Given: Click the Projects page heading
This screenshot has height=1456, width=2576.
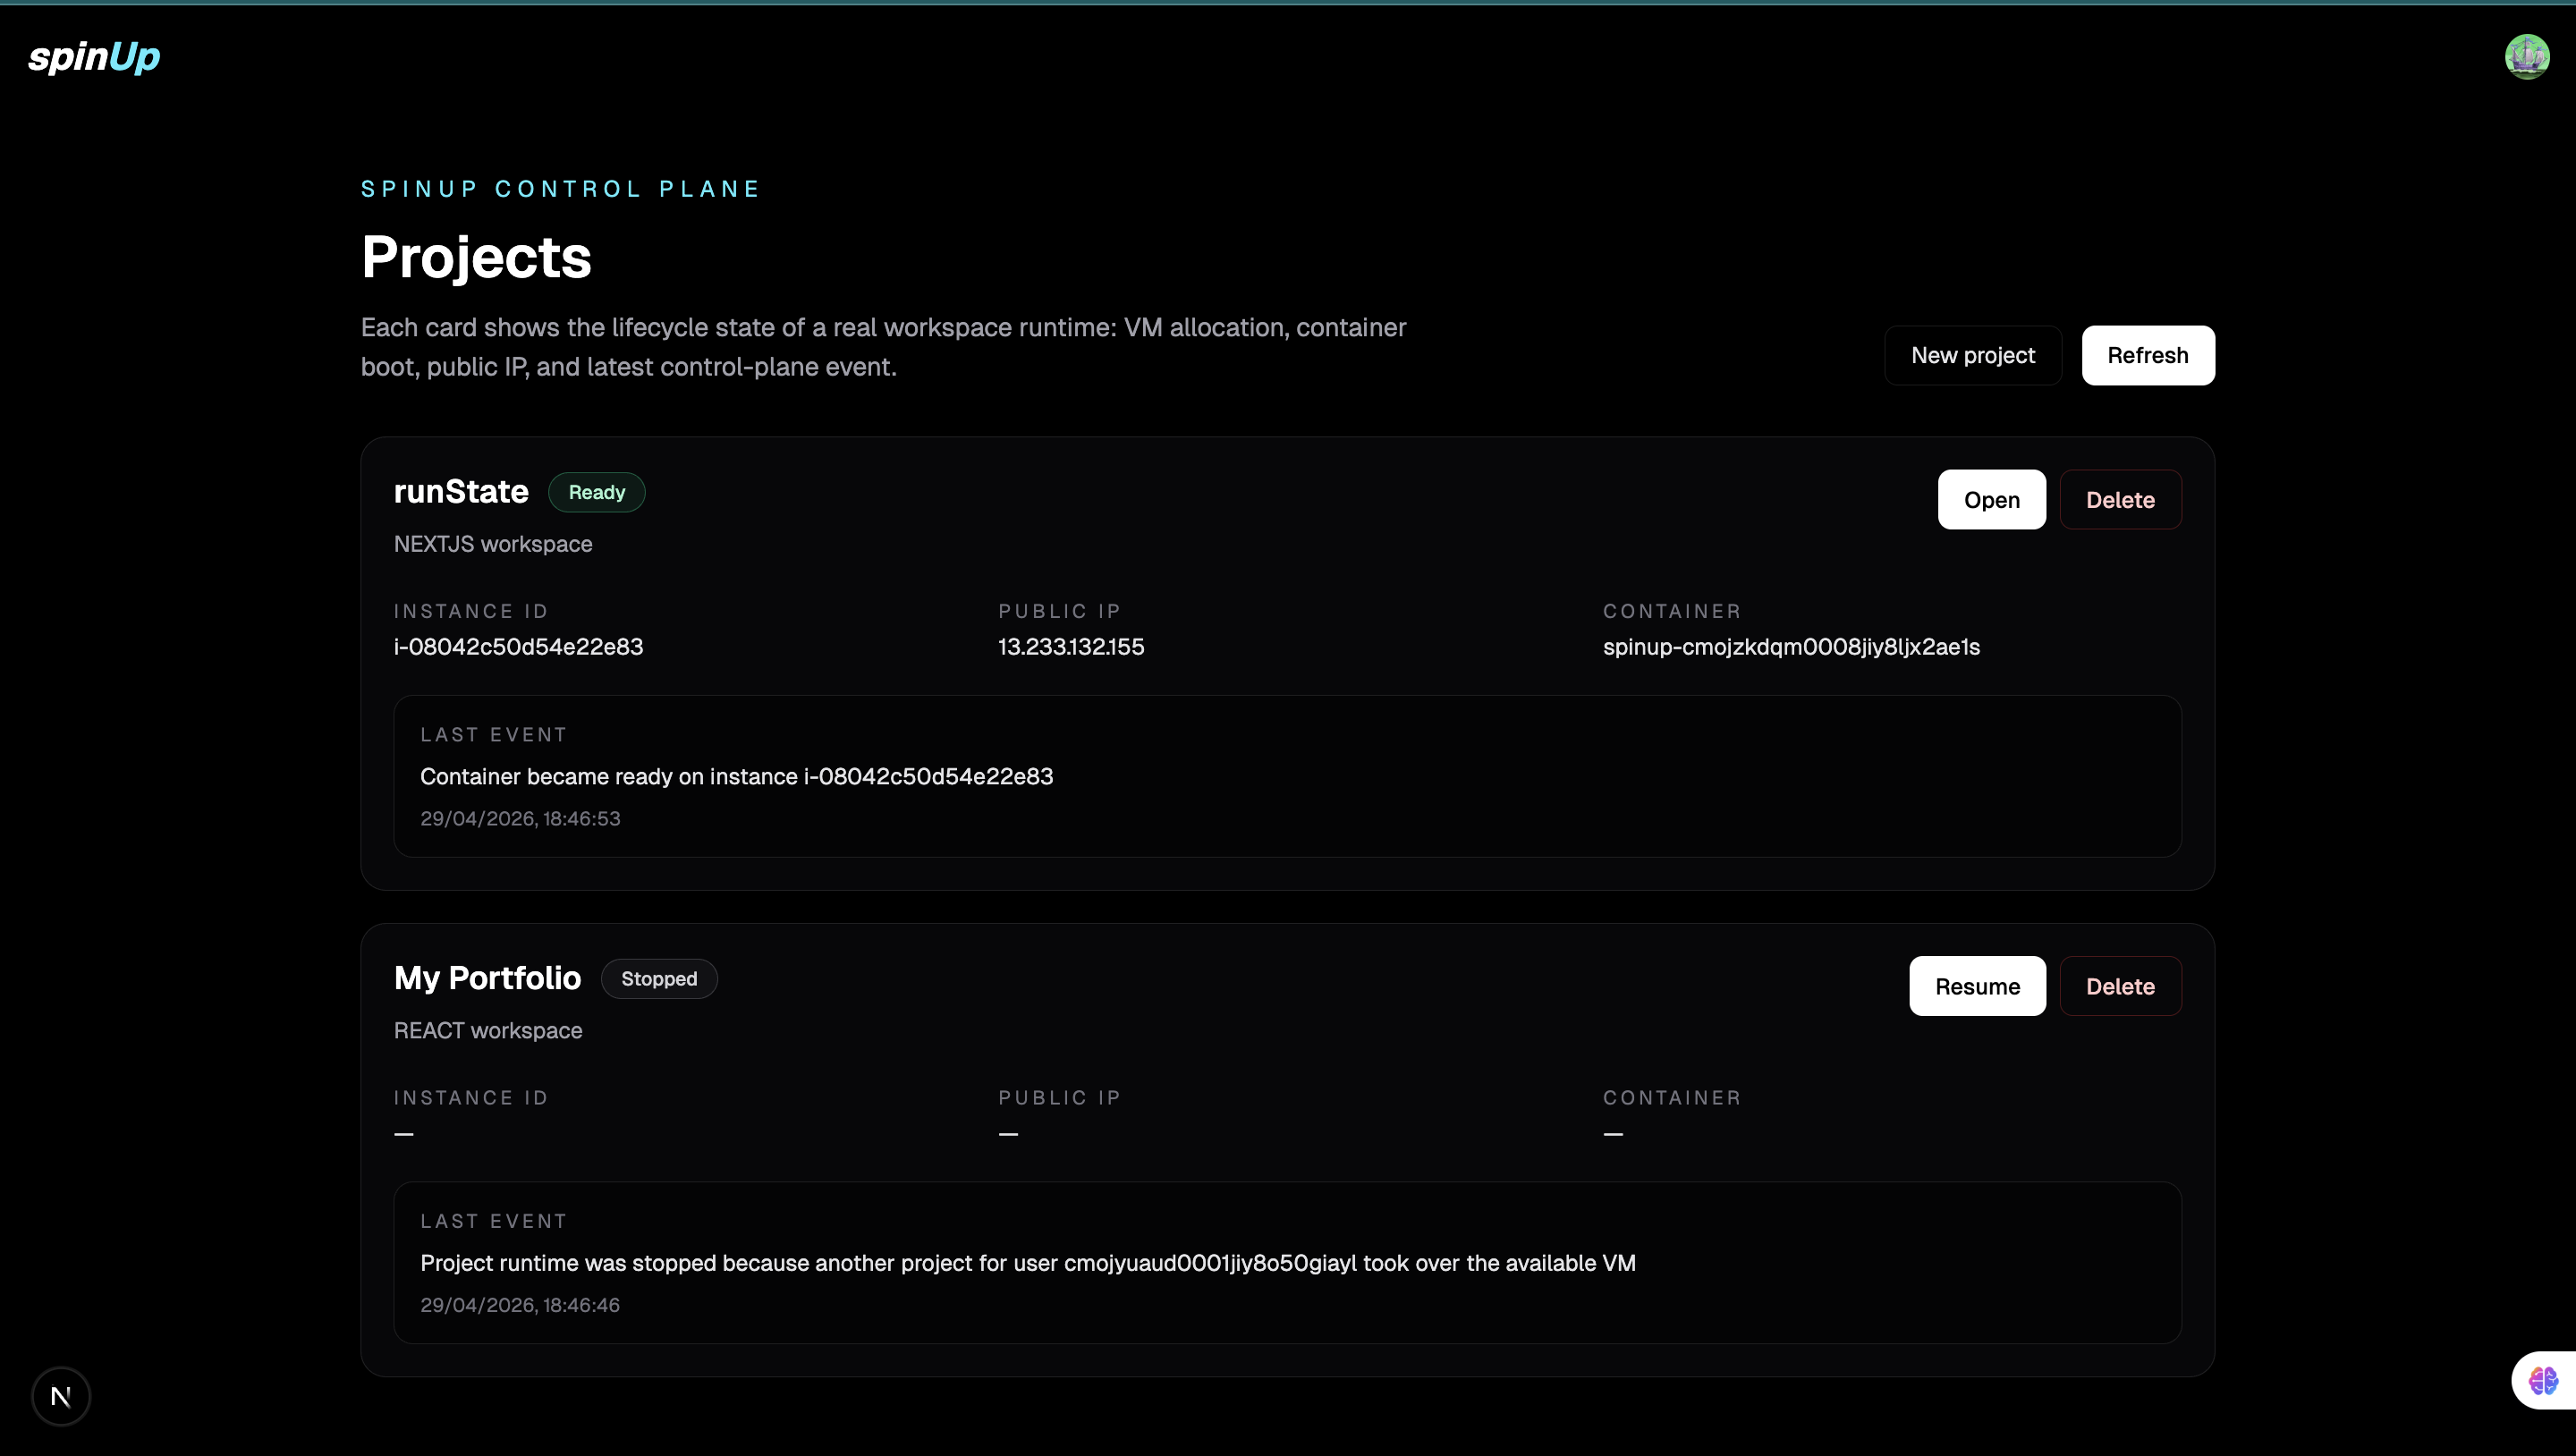Looking at the screenshot, I should pyautogui.click(x=476, y=257).
